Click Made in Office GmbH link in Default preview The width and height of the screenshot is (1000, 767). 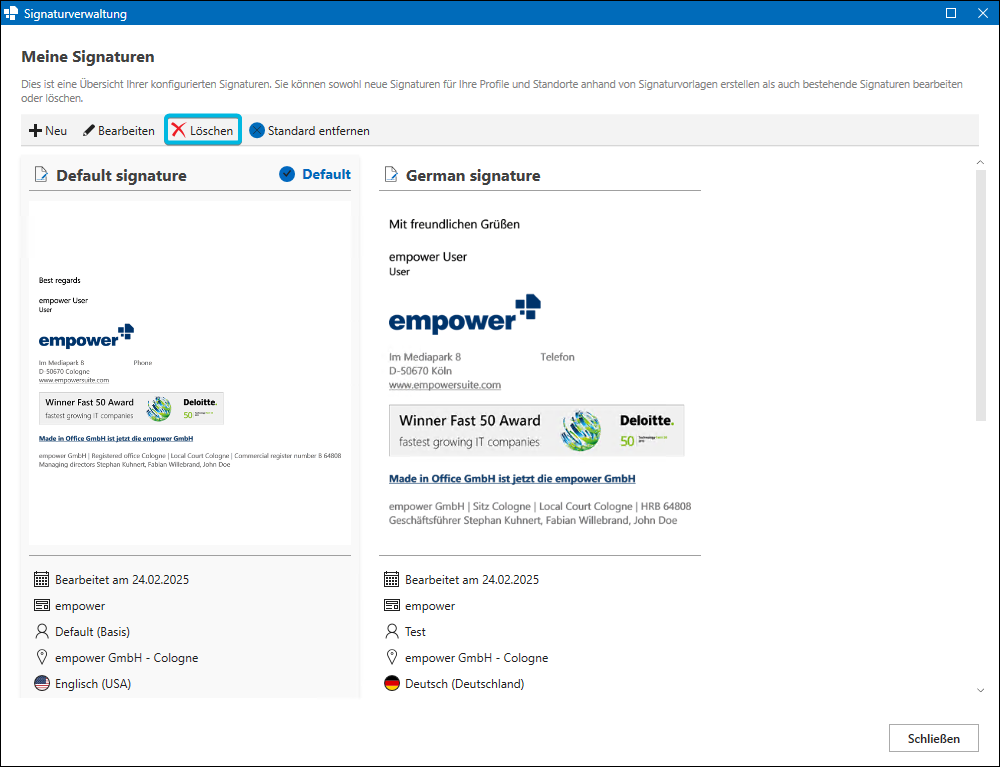(116, 439)
